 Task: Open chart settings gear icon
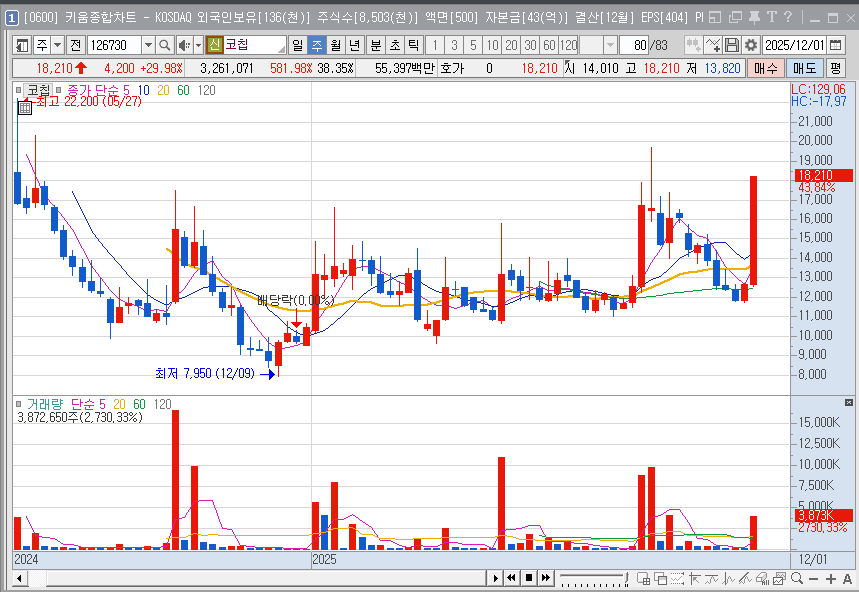[751, 45]
